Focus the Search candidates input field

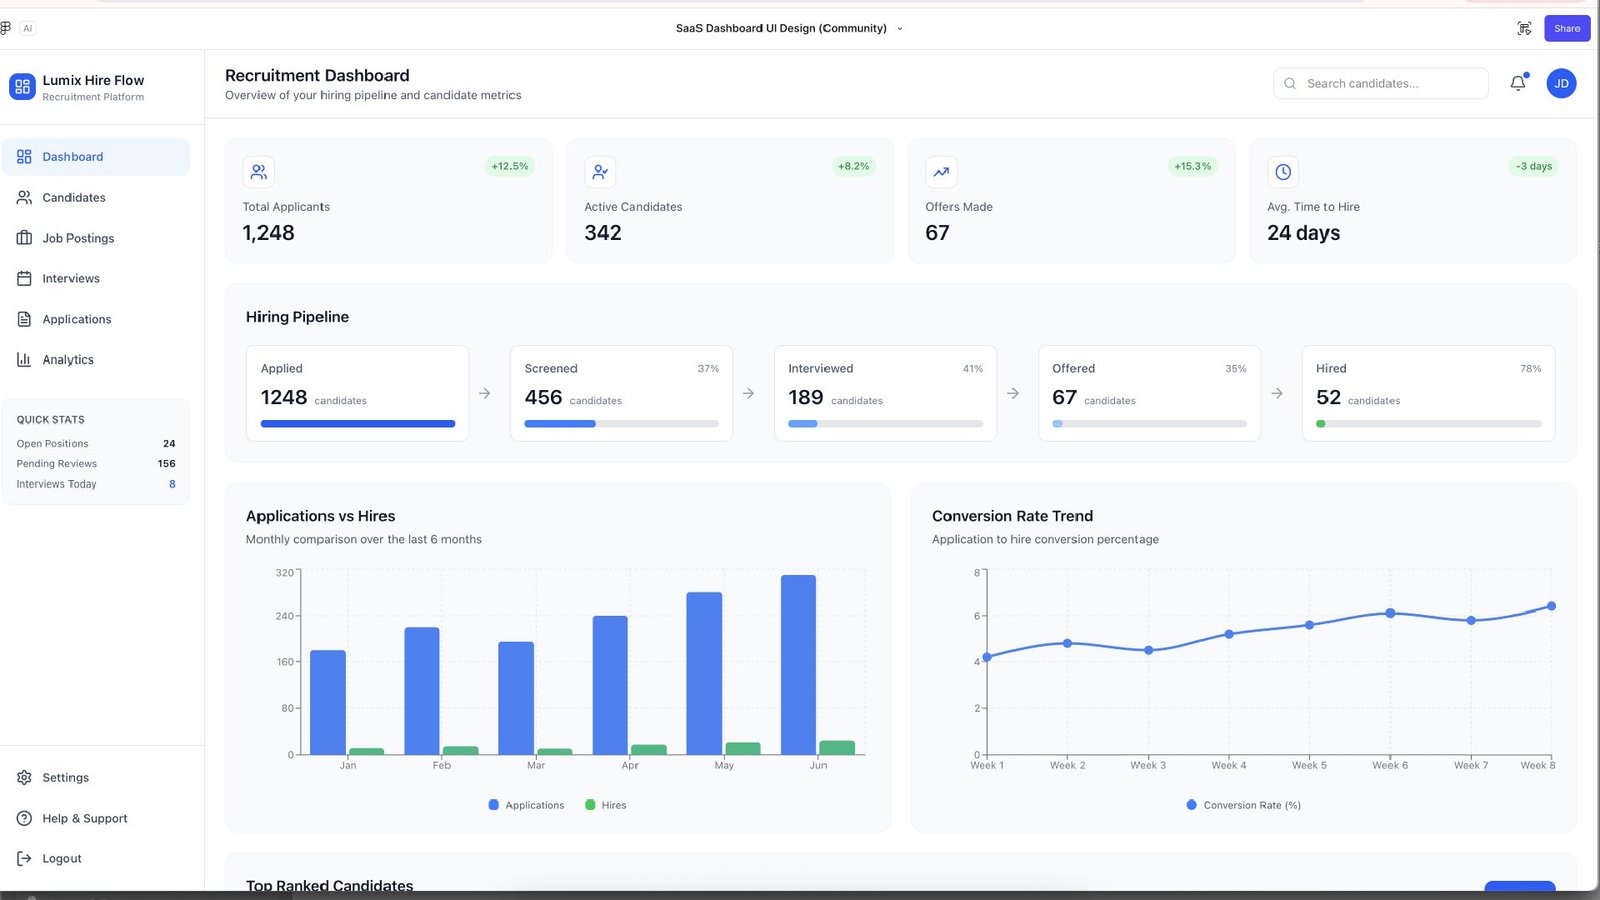pos(1390,83)
